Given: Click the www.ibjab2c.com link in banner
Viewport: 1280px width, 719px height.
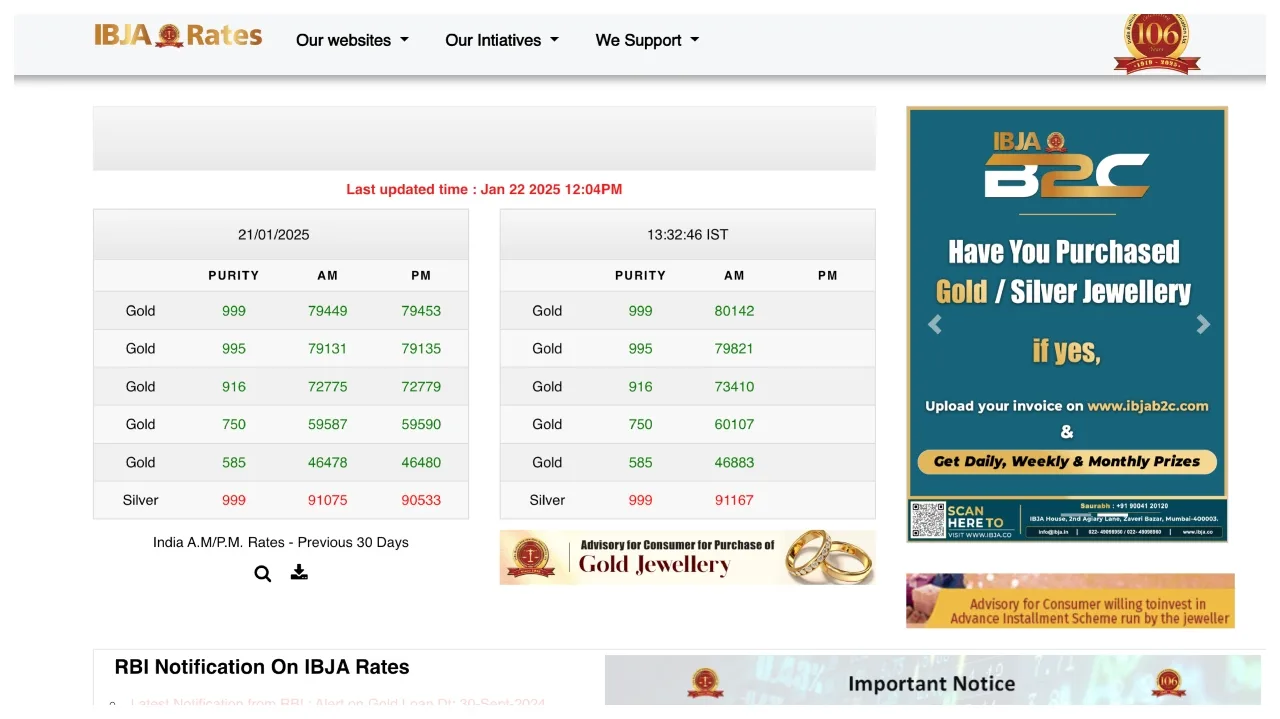Looking at the screenshot, I should pos(1147,406).
